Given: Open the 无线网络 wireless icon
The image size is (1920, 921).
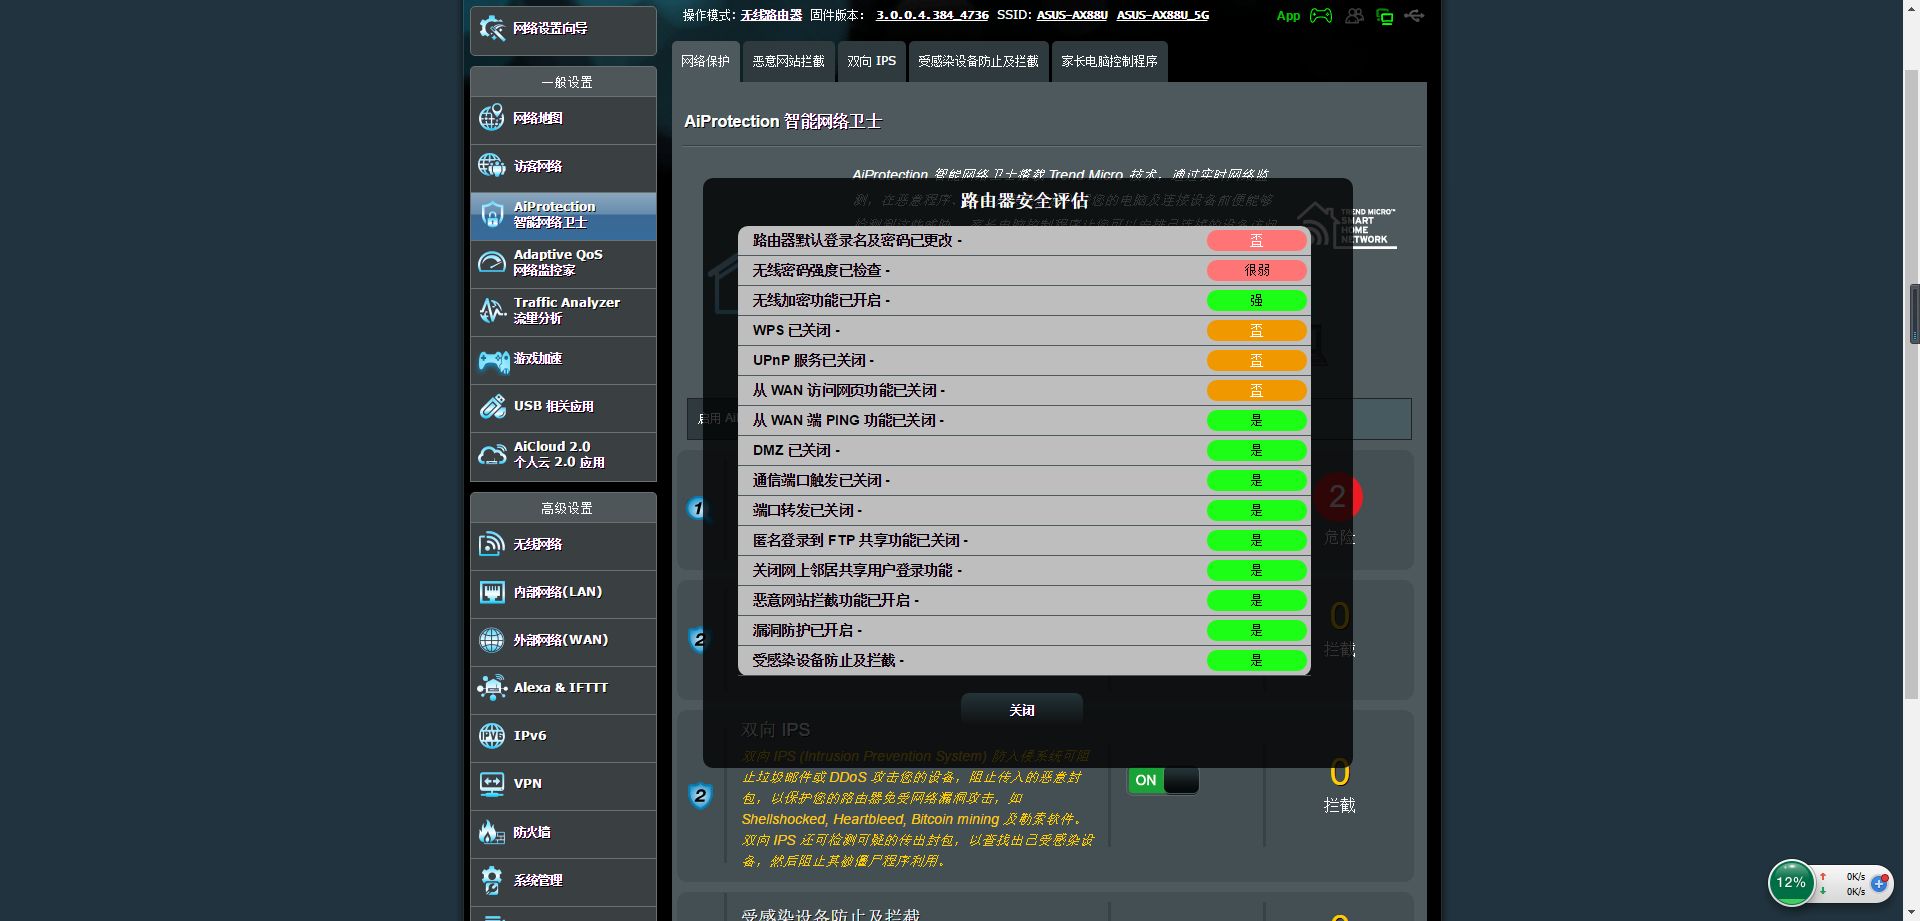Looking at the screenshot, I should click(491, 544).
